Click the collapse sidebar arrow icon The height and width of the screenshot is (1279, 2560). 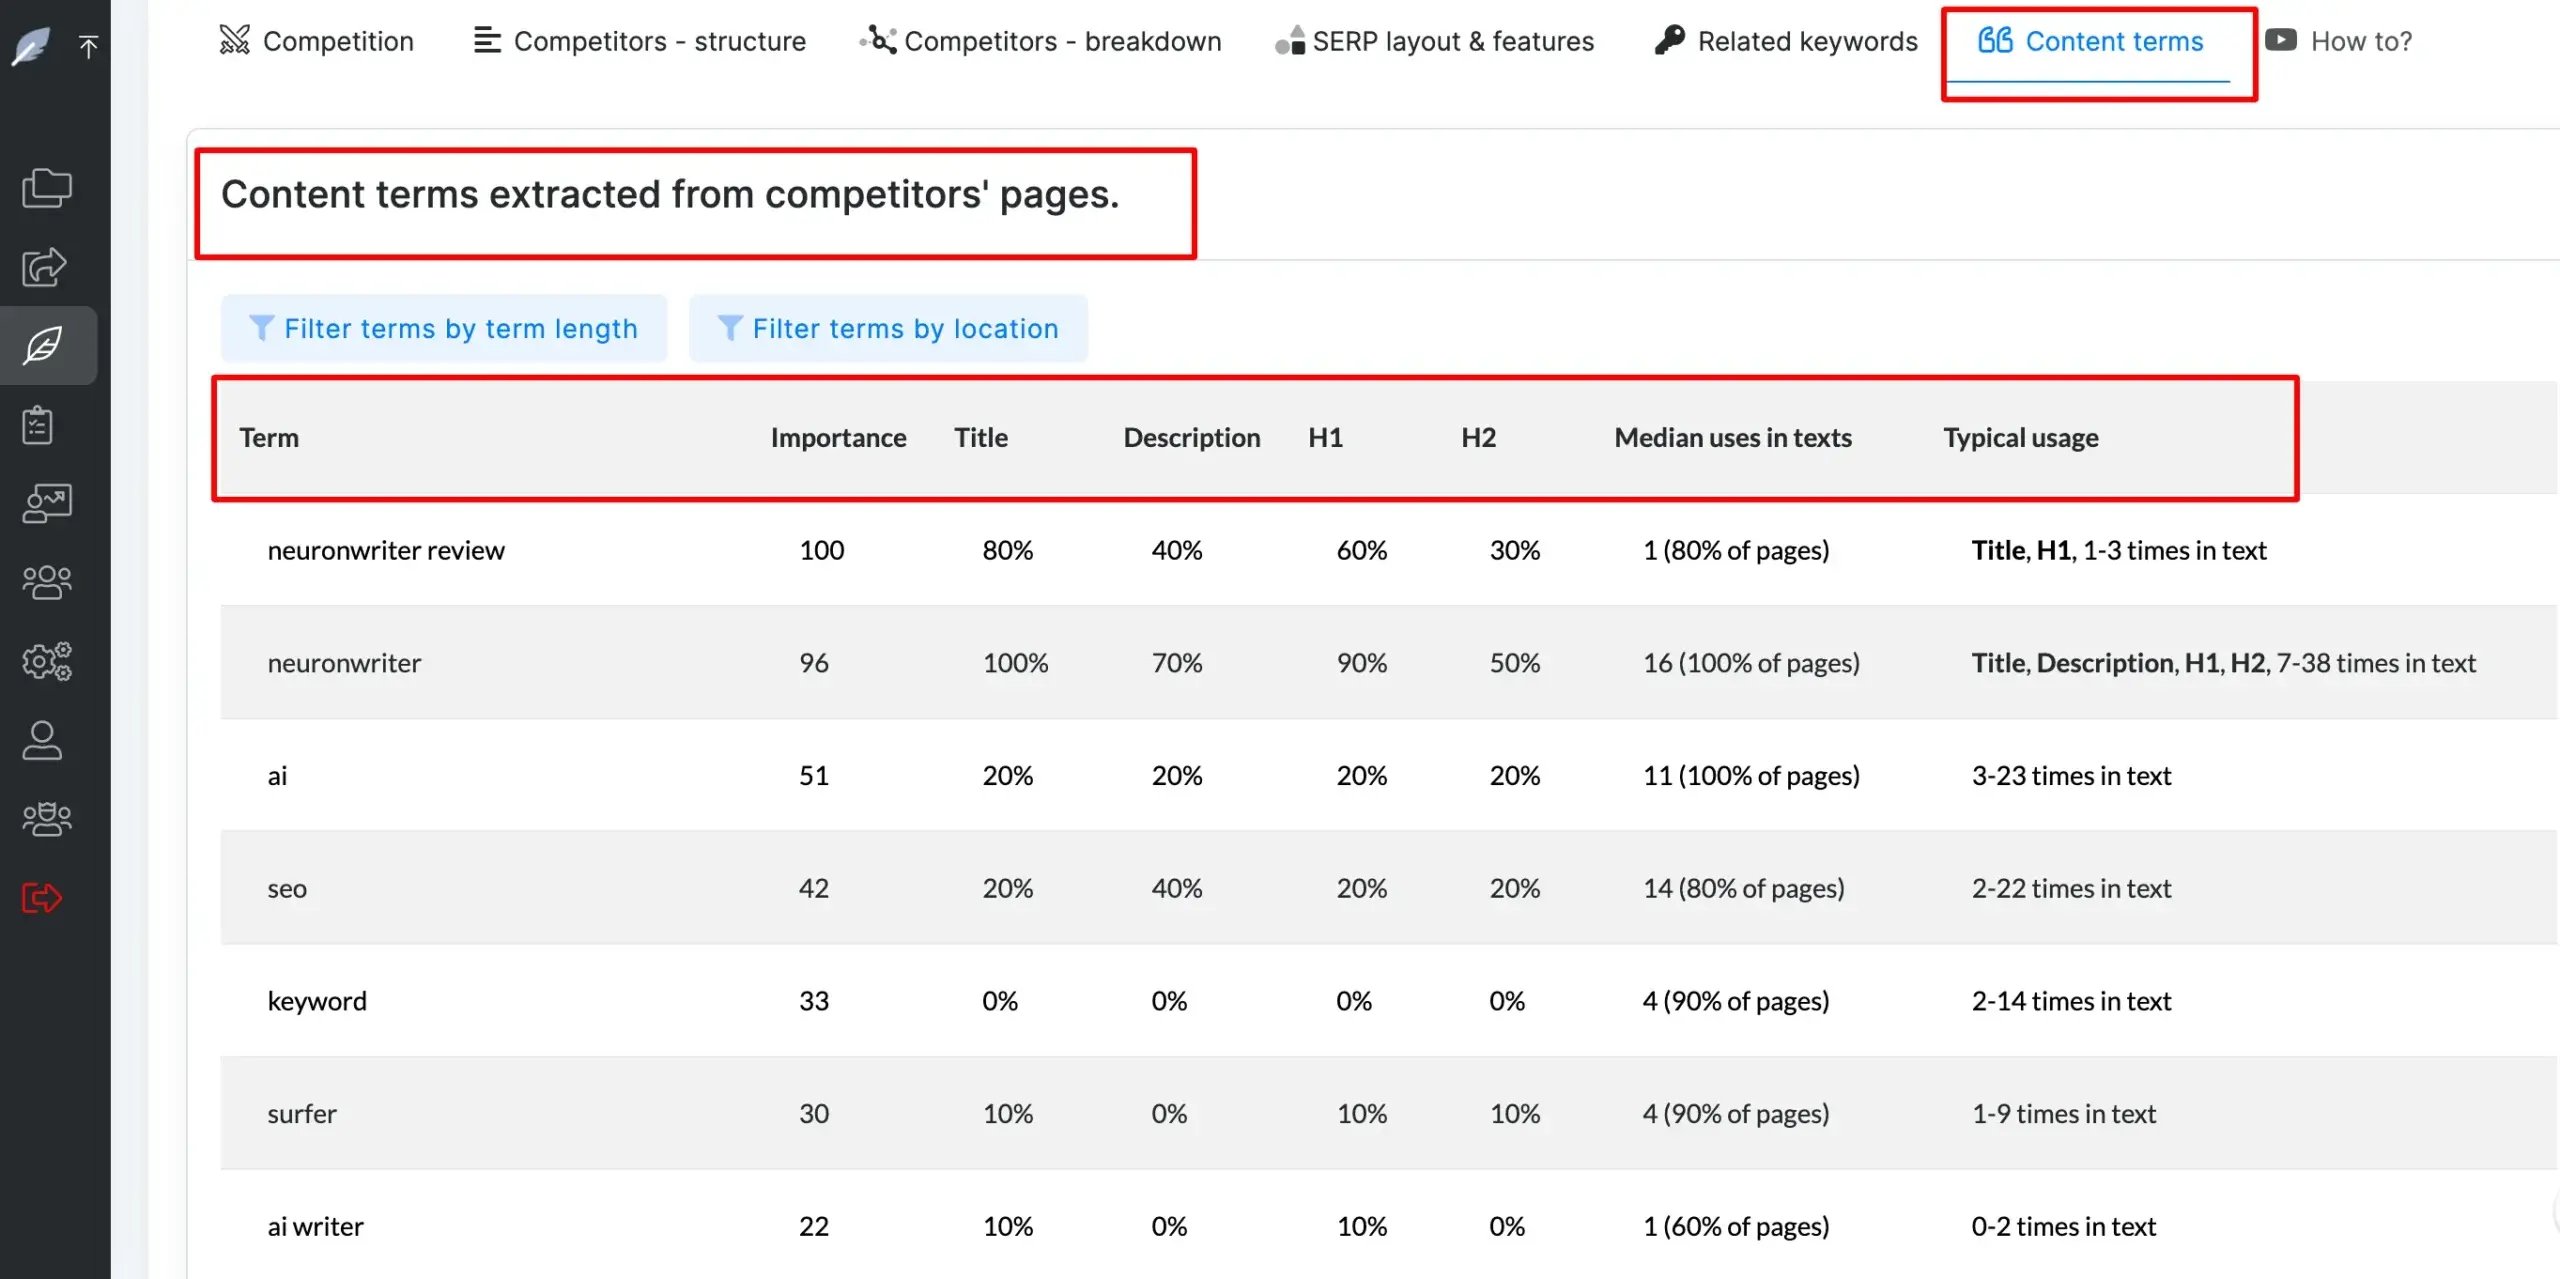pos(88,46)
